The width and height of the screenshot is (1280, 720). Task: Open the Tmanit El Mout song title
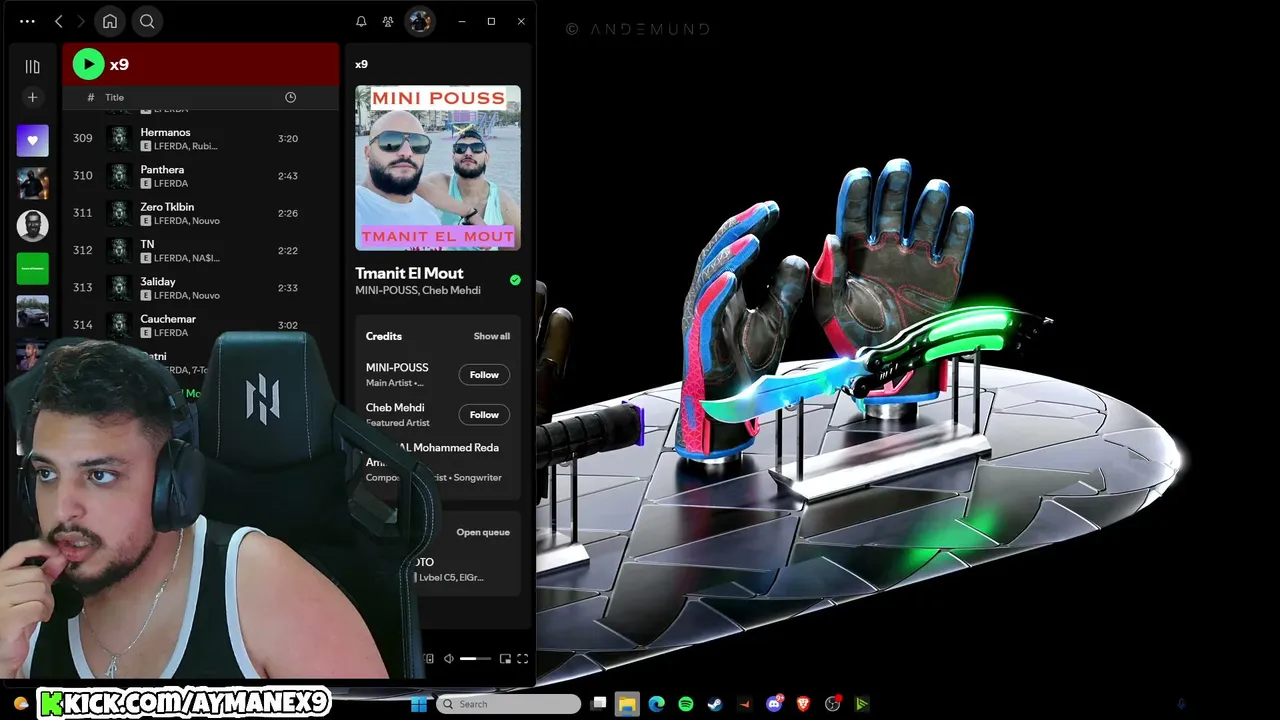(409, 273)
